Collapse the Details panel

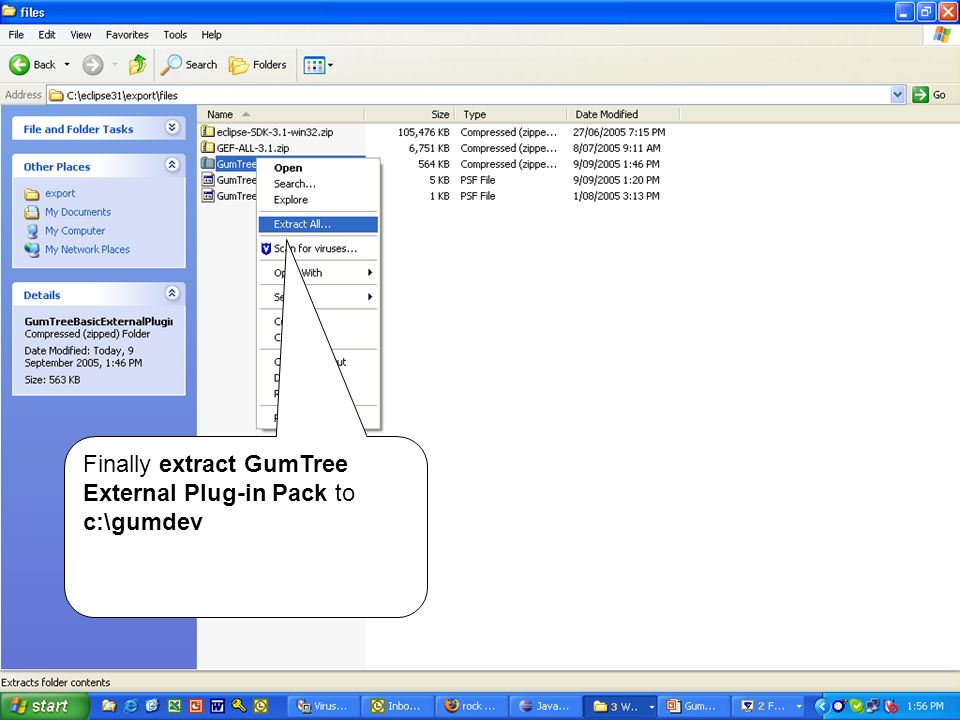[x=172, y=293]
